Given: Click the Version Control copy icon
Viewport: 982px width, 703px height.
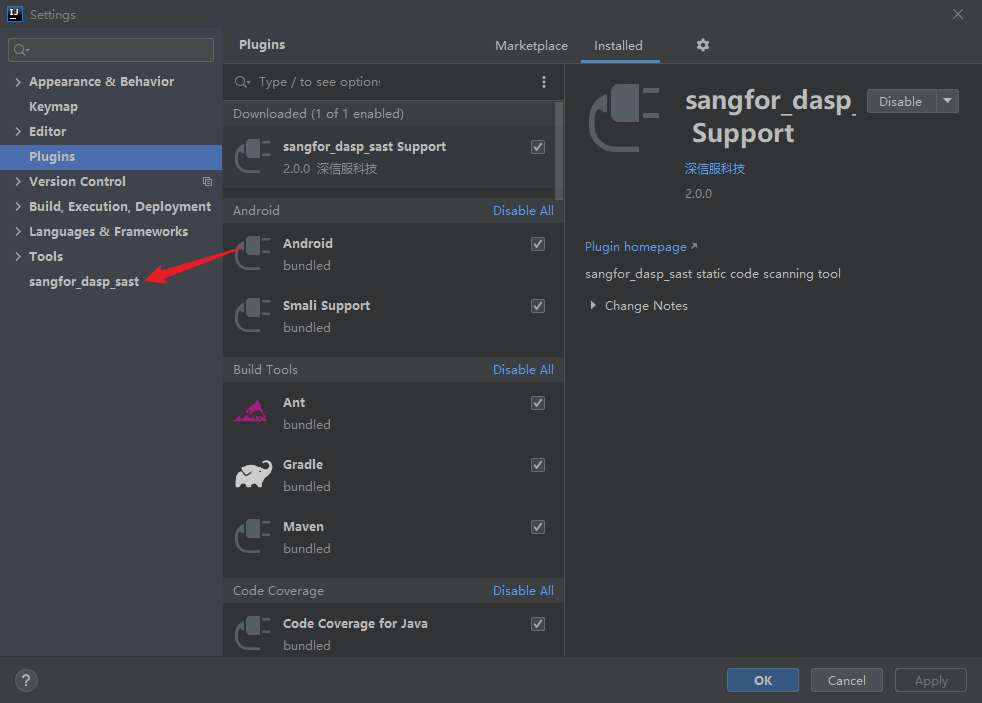Looking at the screenshot, I should point(207,182).
